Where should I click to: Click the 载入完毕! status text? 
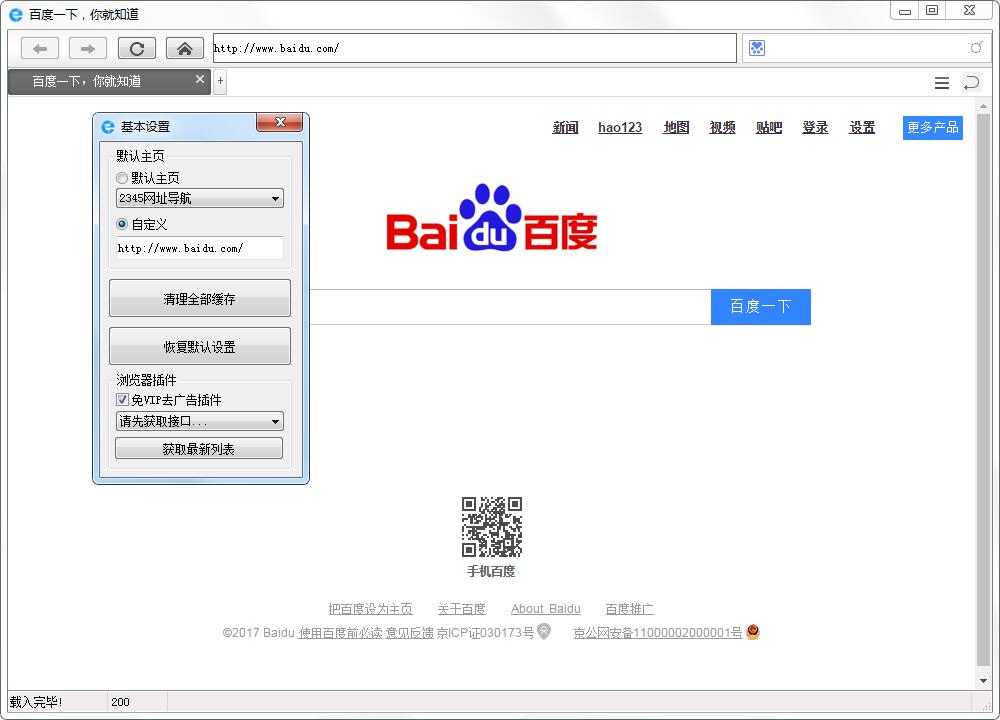tap(36, 702)
